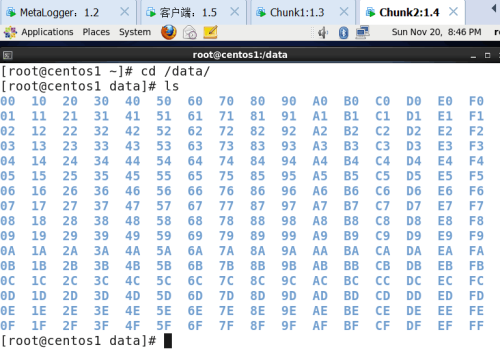500x360 pixels.
Task: Click the Chunk1 tab play icon
Action: pos(261,13)
